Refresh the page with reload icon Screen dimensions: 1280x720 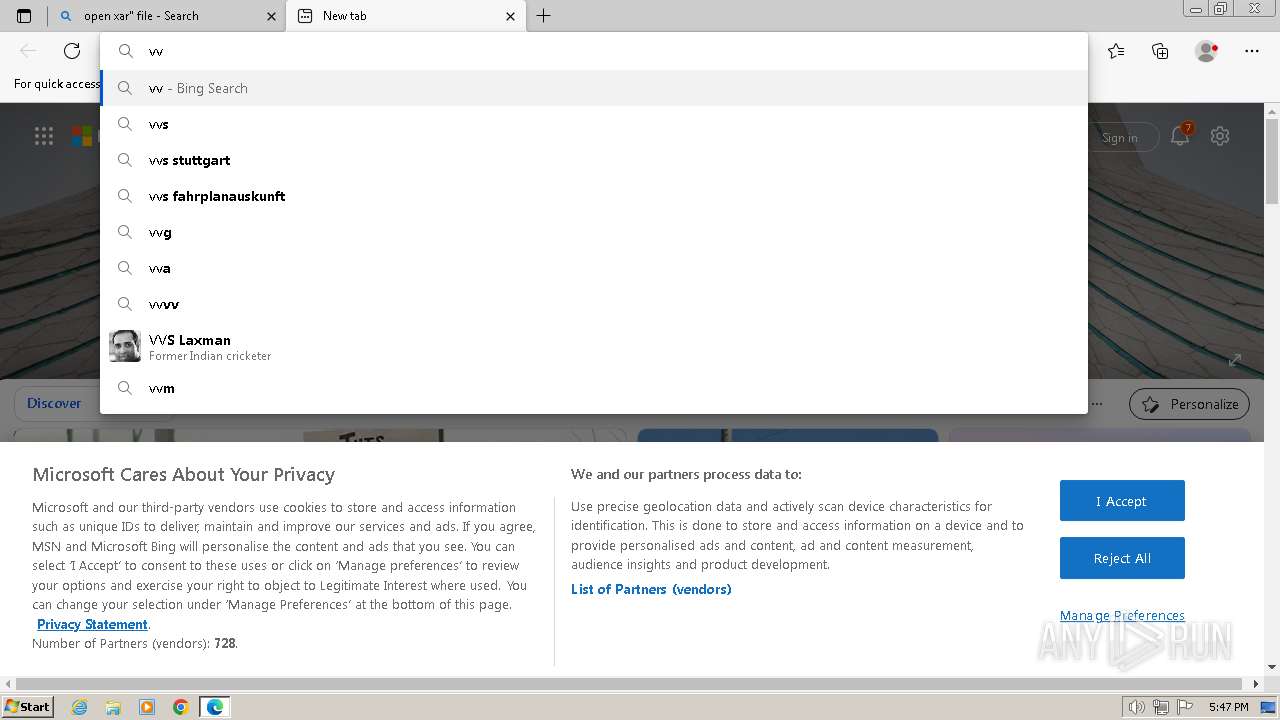click(72, 51)
